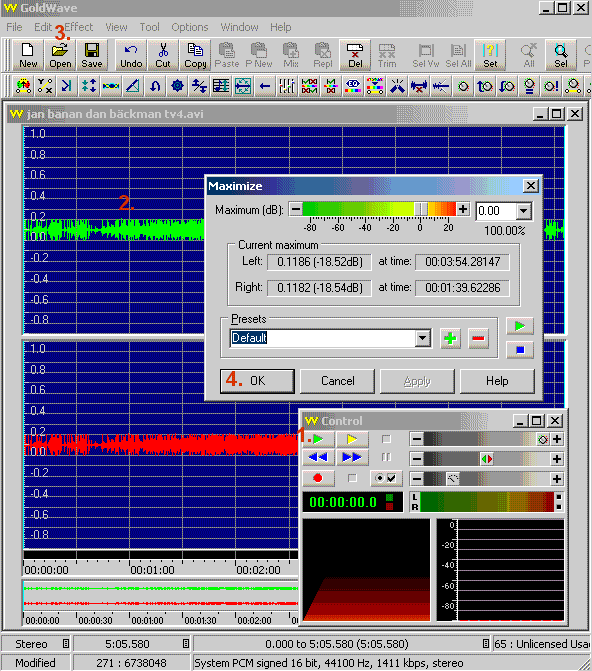The image size is (592, 671).
Task: Pause playback in the Control window
Action: 386,457
